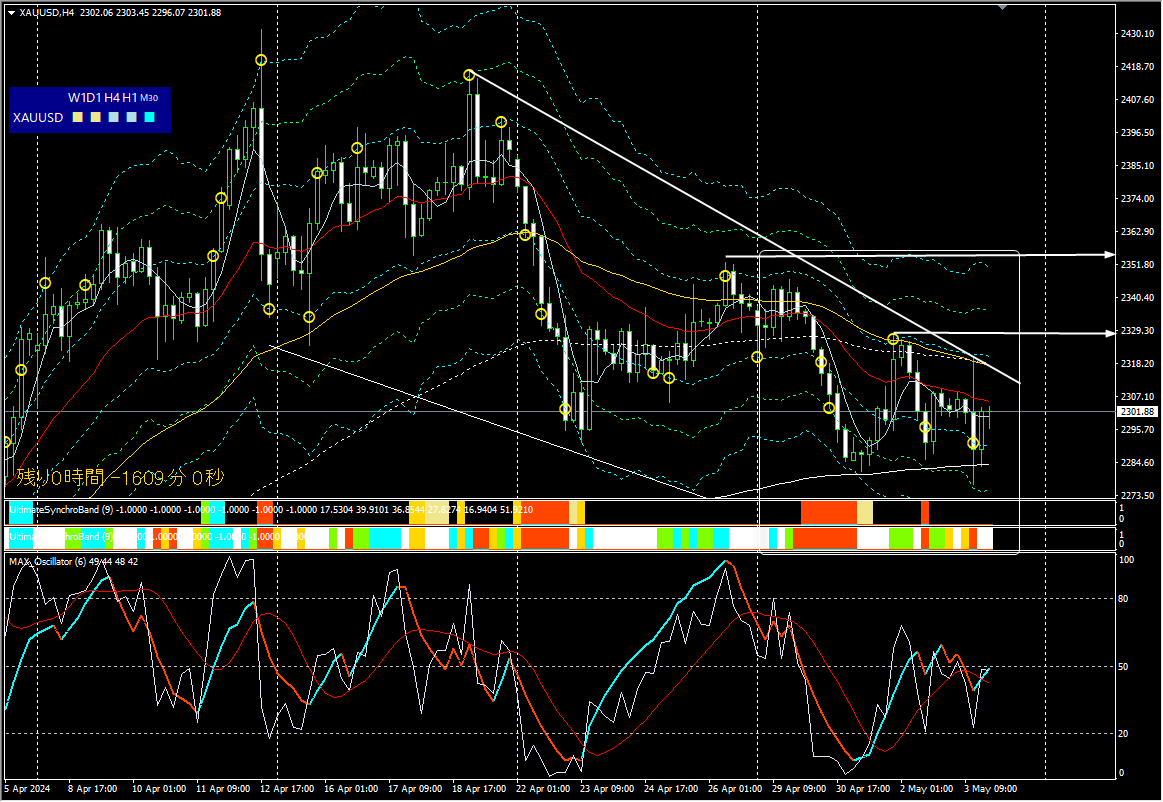Click the 2362.90 price axis value
The width and height of the screenshot is (1163, 802).
point(1137,231)
